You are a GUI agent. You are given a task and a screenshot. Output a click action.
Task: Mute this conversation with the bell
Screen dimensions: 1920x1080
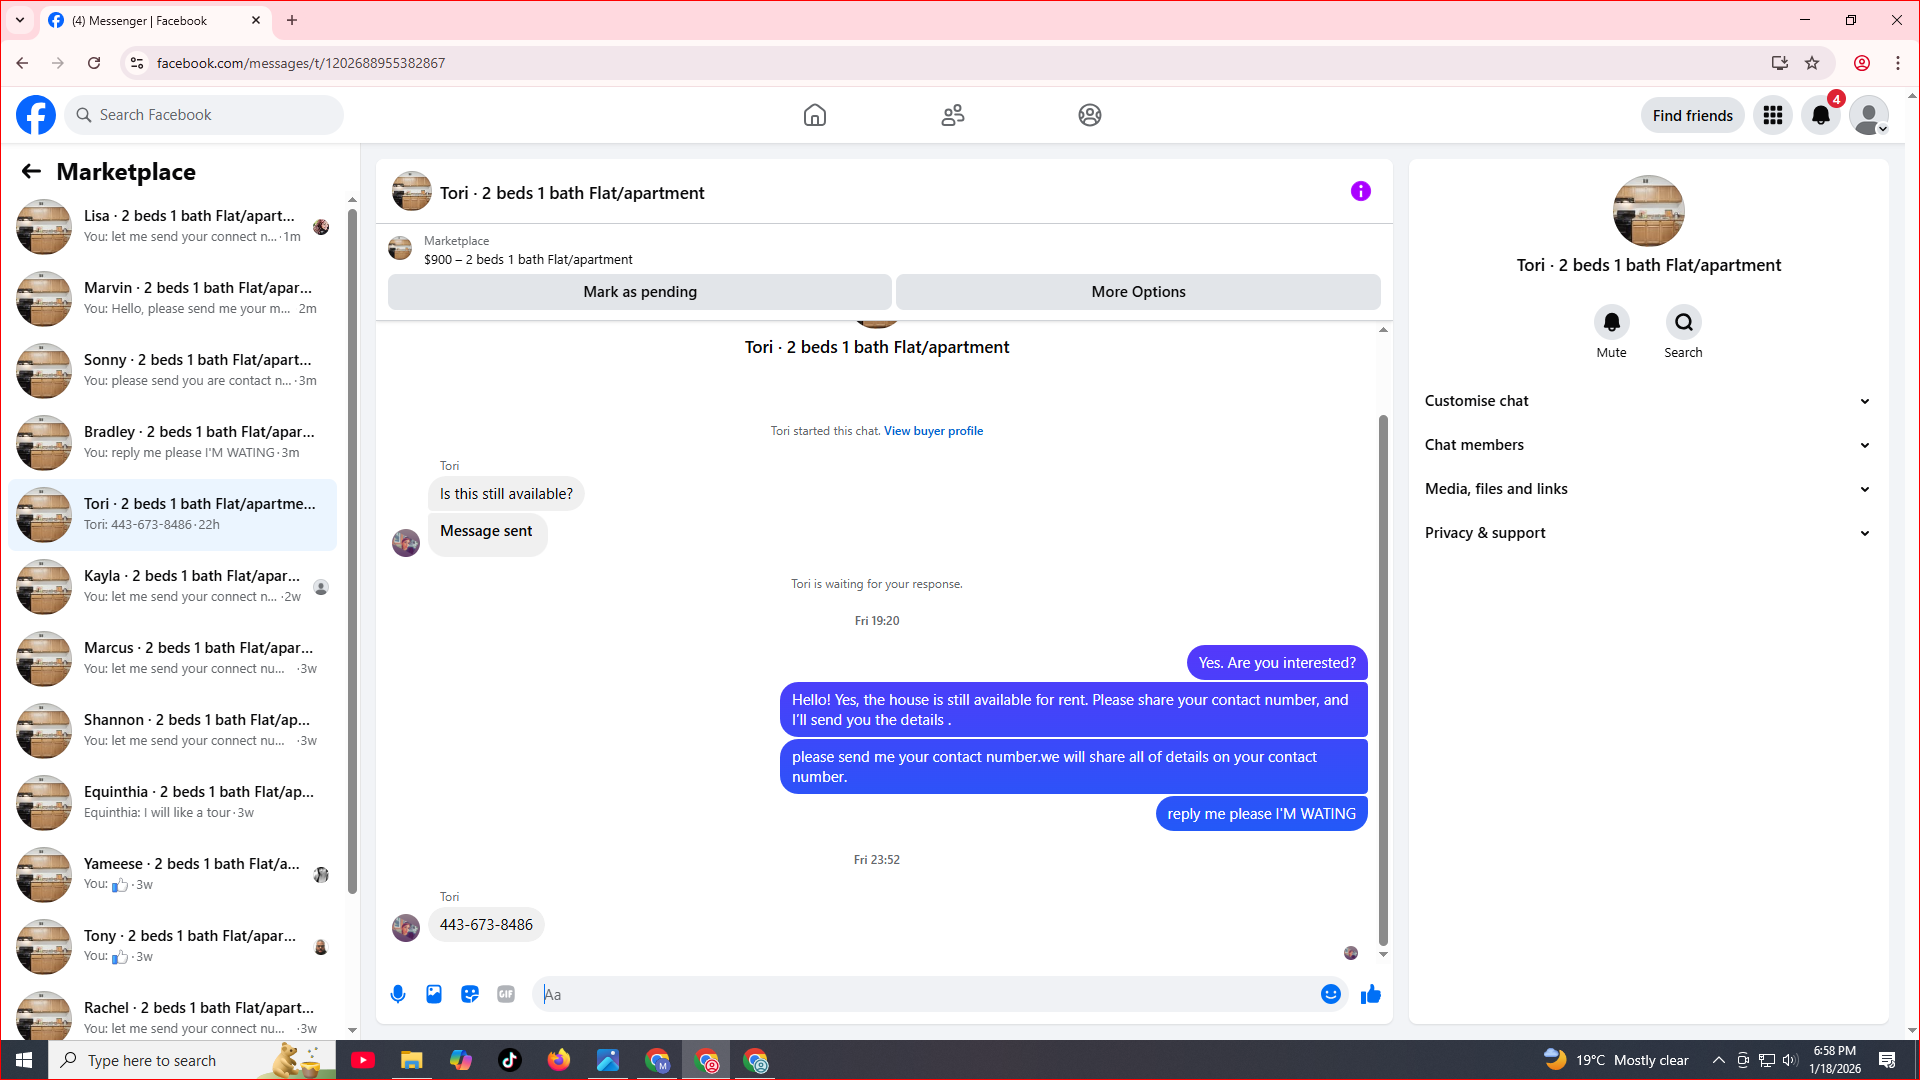[1611, 323]
